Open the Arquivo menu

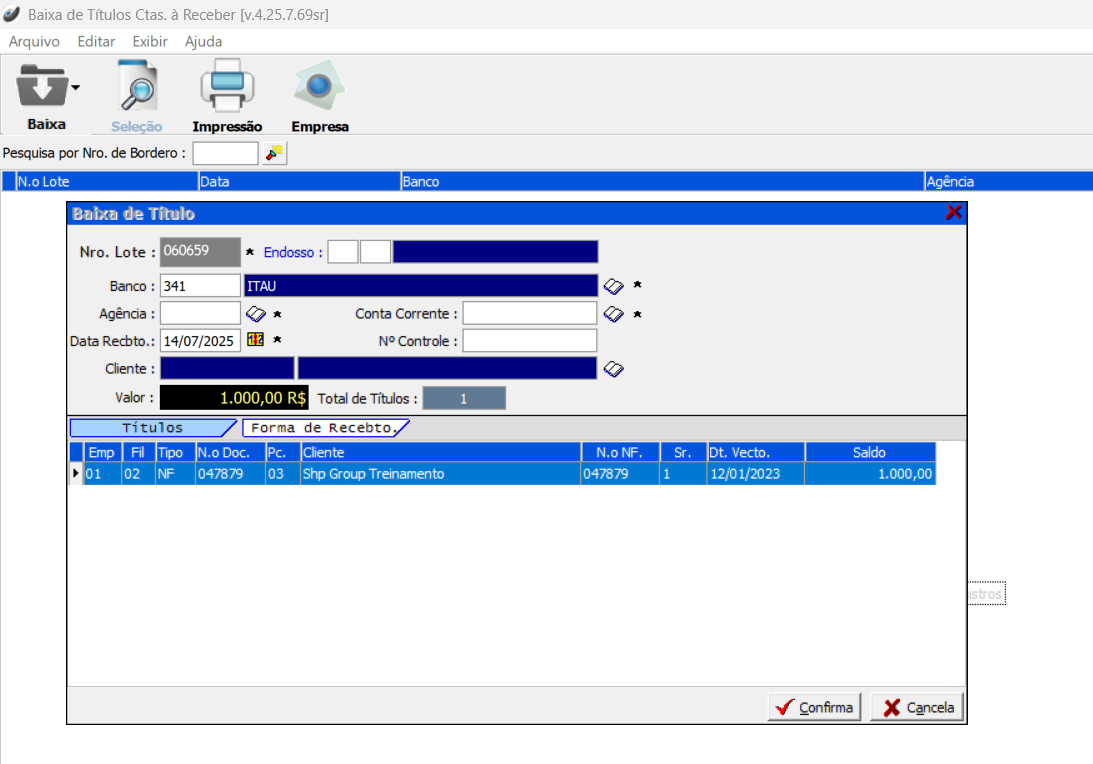coord(34,42)
